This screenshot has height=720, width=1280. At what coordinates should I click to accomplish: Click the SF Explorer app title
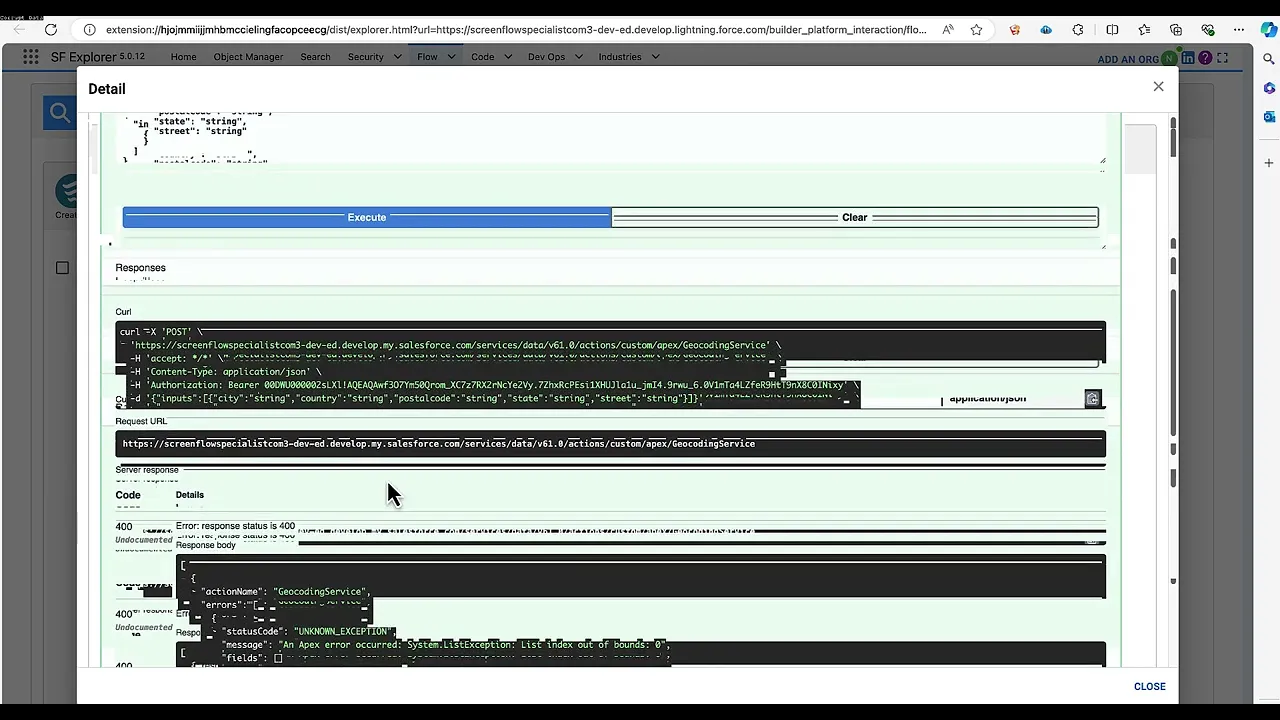coord(81,57)
